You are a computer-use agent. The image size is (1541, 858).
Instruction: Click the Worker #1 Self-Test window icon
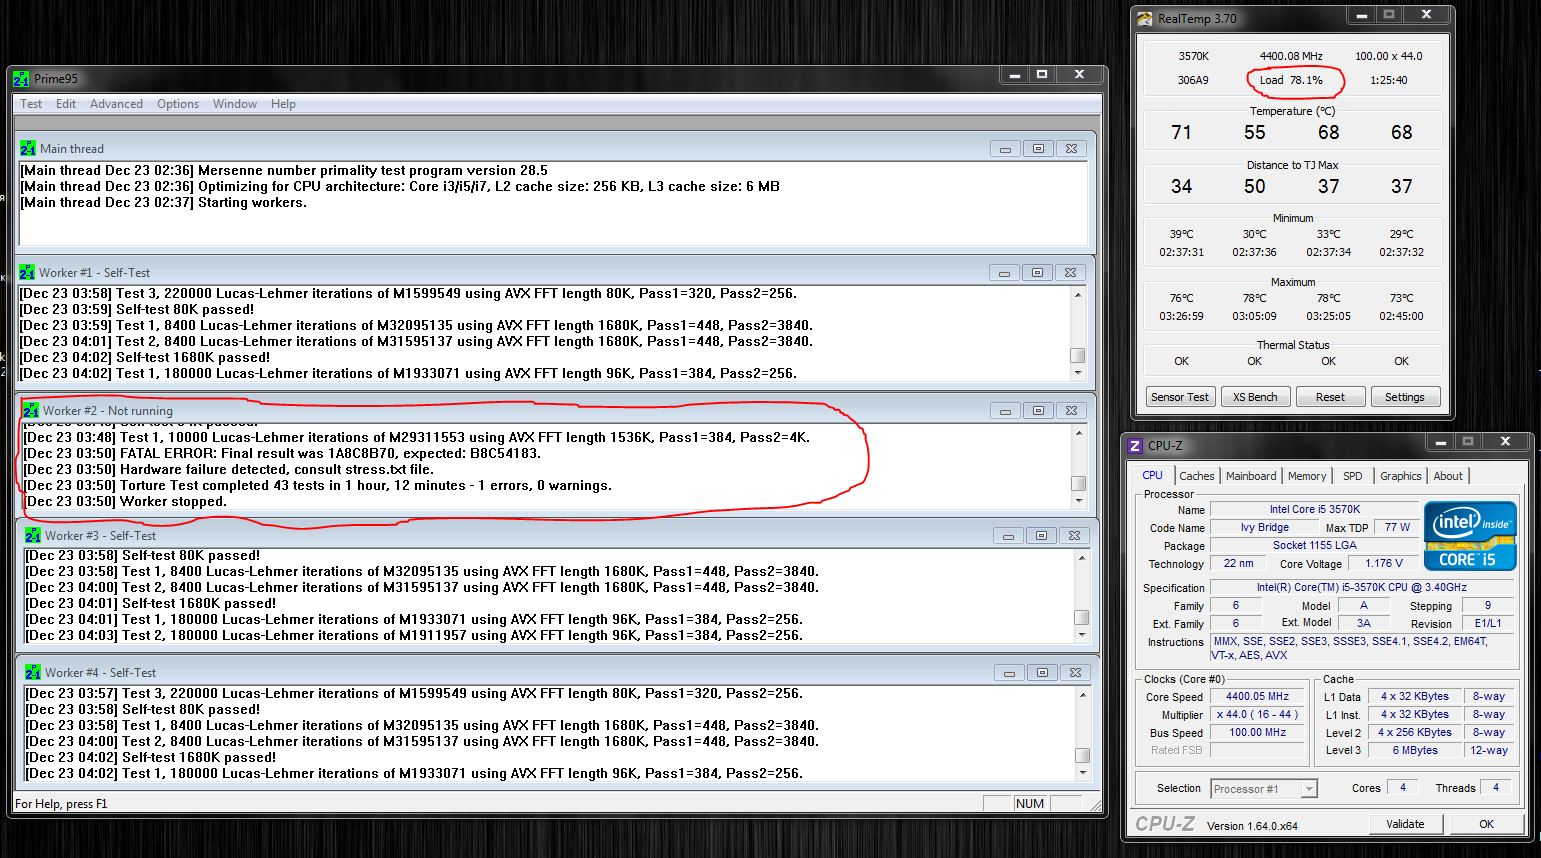pyautogui.click(x=27, y=272)
